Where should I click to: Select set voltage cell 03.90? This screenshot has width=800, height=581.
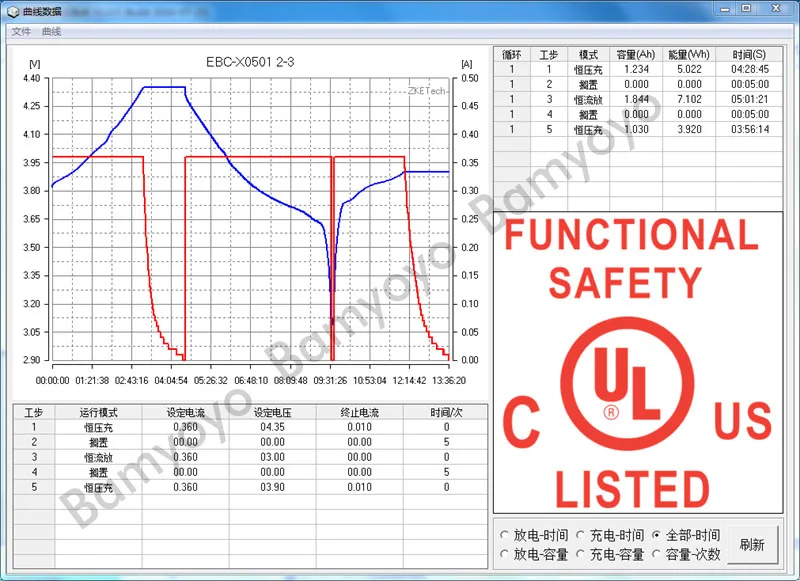pyautogui.click(x=272, y=487)
